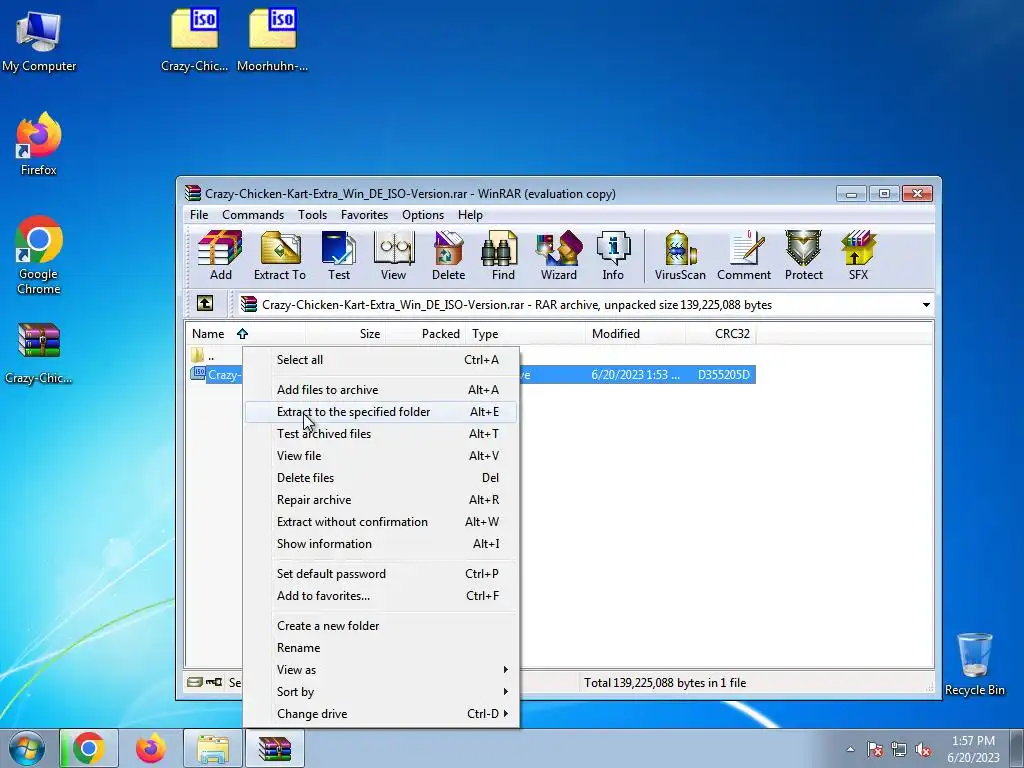1024x768 pixels.
Task: Run the VirusScan toolbar icon
Action: click(680, 255)
